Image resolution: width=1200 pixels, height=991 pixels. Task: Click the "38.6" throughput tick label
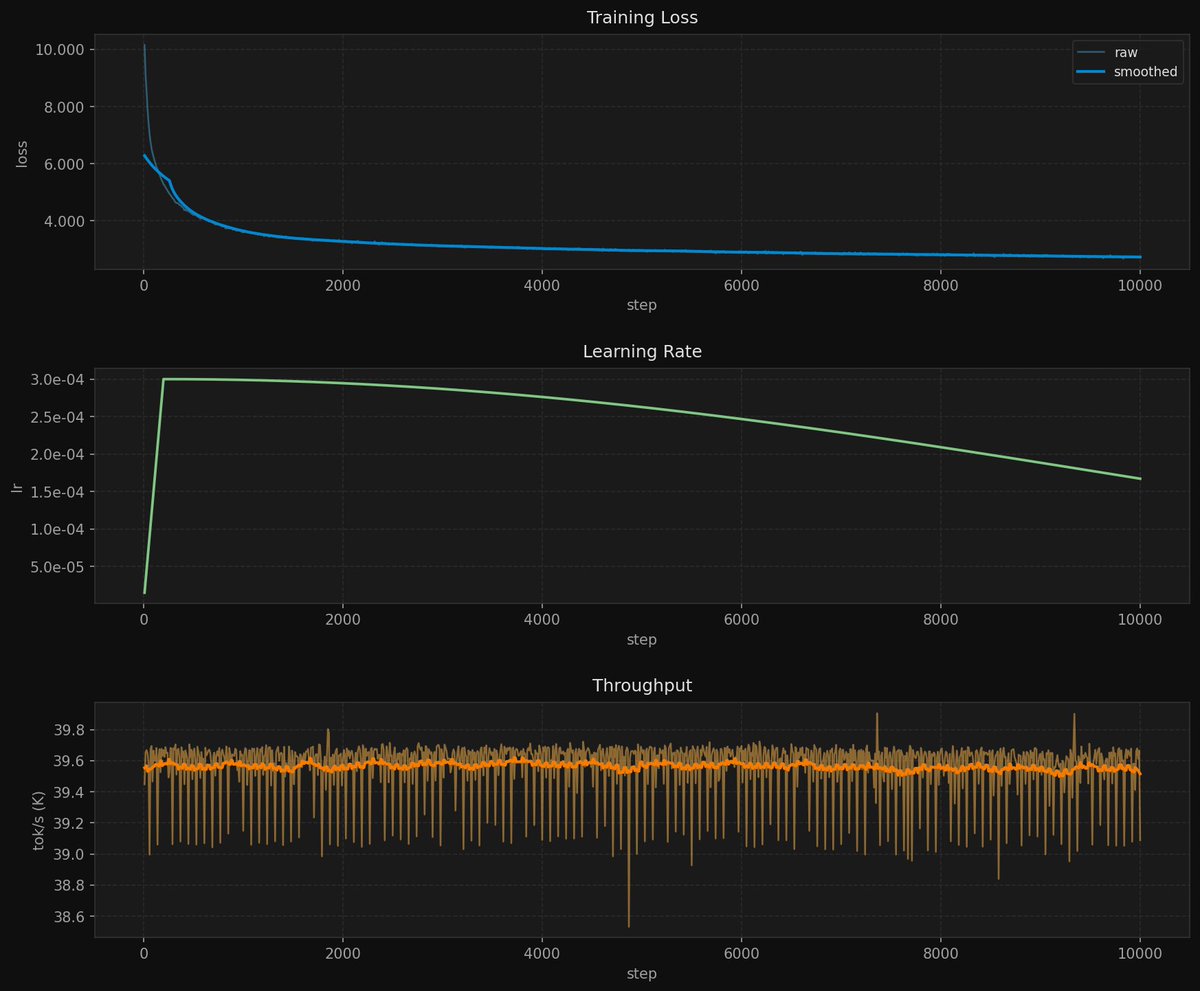(x=71, y=917)
